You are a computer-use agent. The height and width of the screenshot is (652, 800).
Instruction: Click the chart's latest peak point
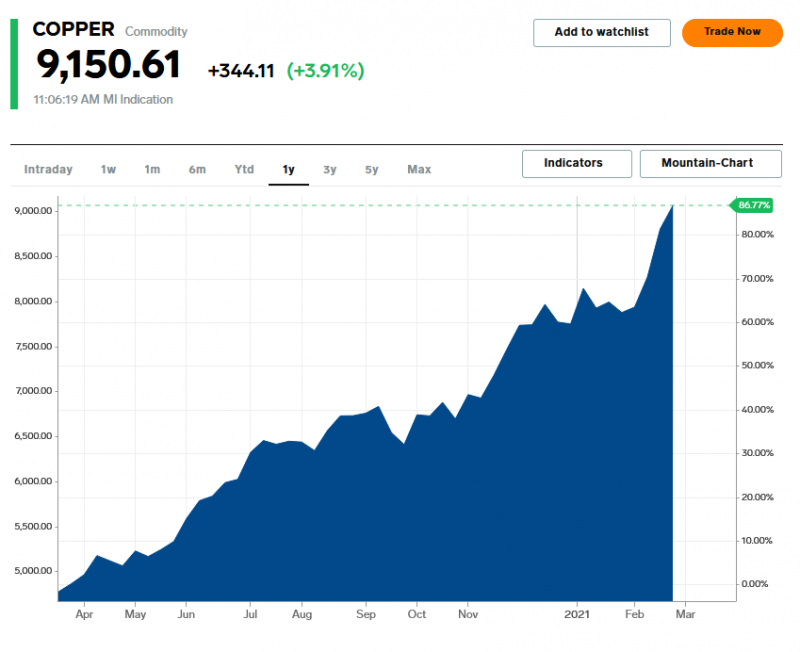tap(672, 206)
